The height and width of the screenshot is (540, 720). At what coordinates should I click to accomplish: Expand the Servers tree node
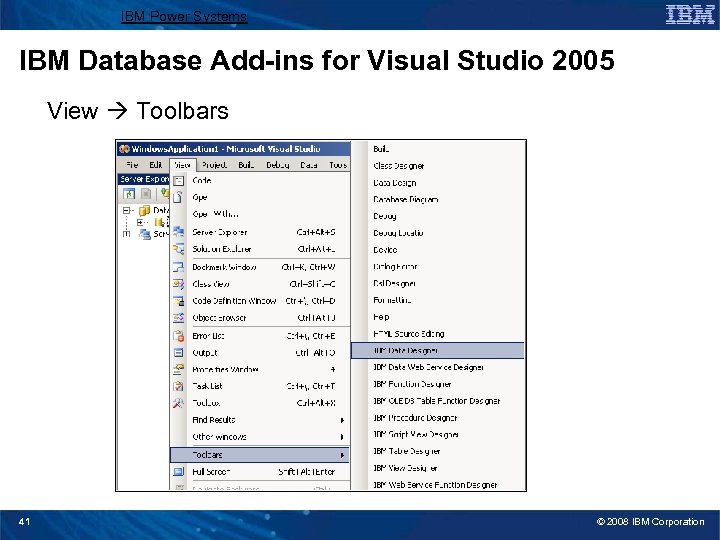[x=126, y=234]
